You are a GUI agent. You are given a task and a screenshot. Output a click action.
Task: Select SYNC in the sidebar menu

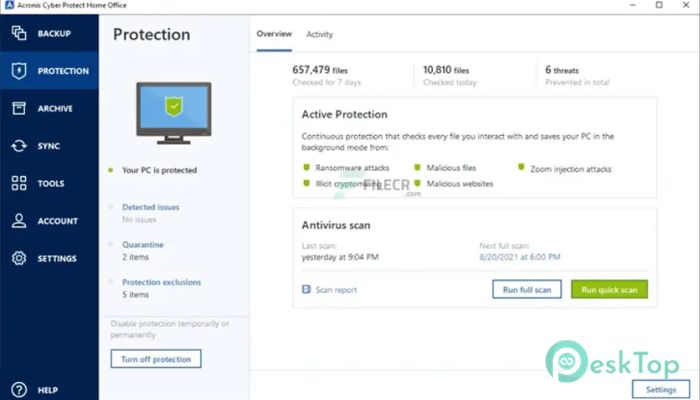pos(49,146)
